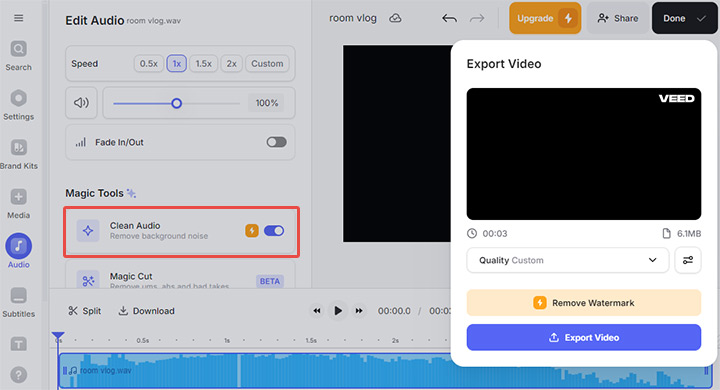Fast forward playback
The width and height of the screenshot is (720, 390).
tap(359, 311)
